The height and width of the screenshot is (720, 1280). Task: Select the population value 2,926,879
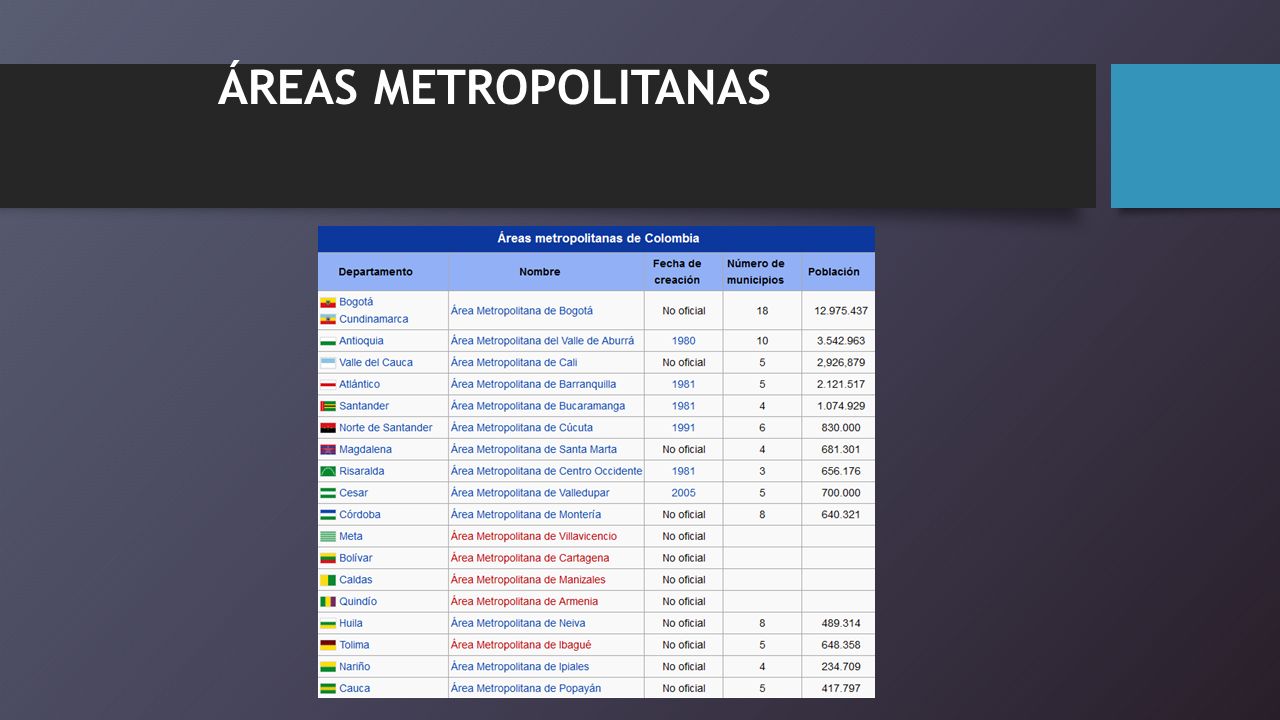[841, 363]
